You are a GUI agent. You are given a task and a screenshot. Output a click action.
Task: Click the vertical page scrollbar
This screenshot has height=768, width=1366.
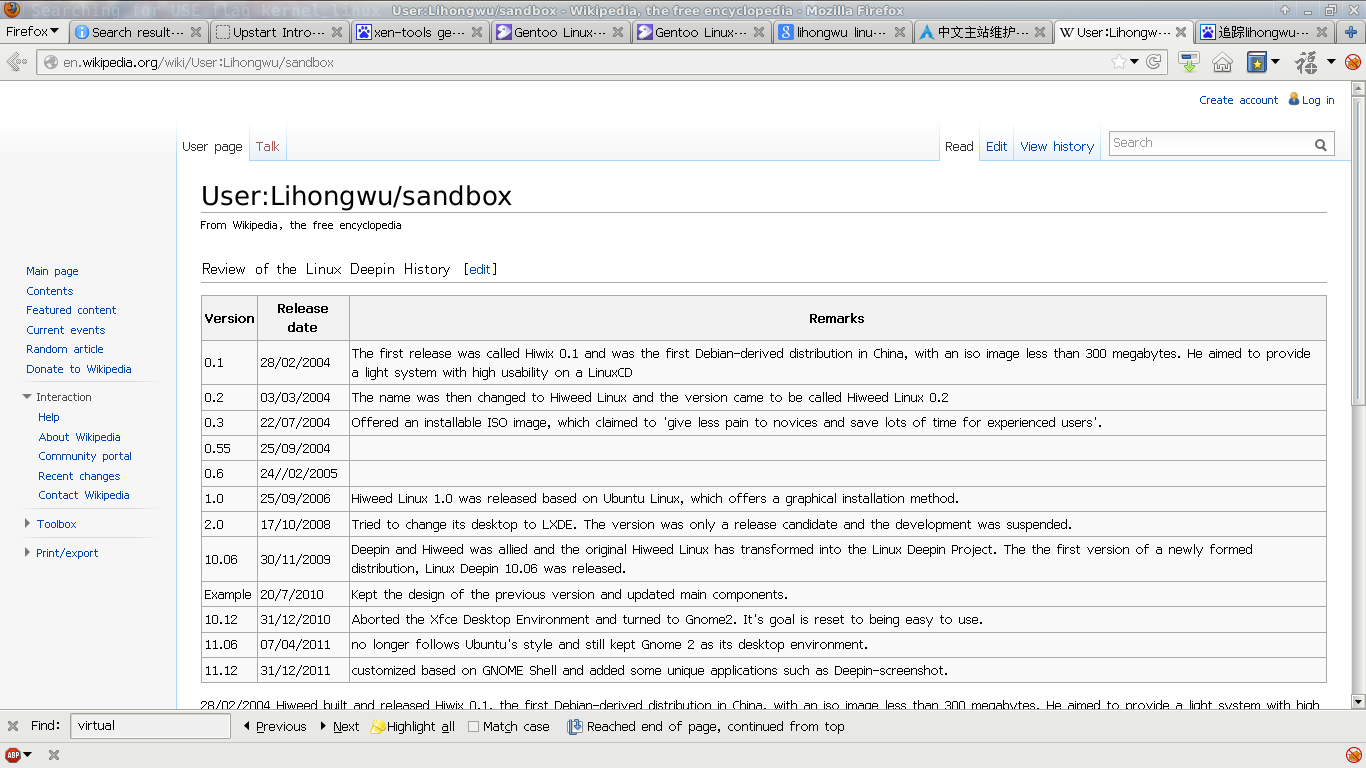[1357, 250]
